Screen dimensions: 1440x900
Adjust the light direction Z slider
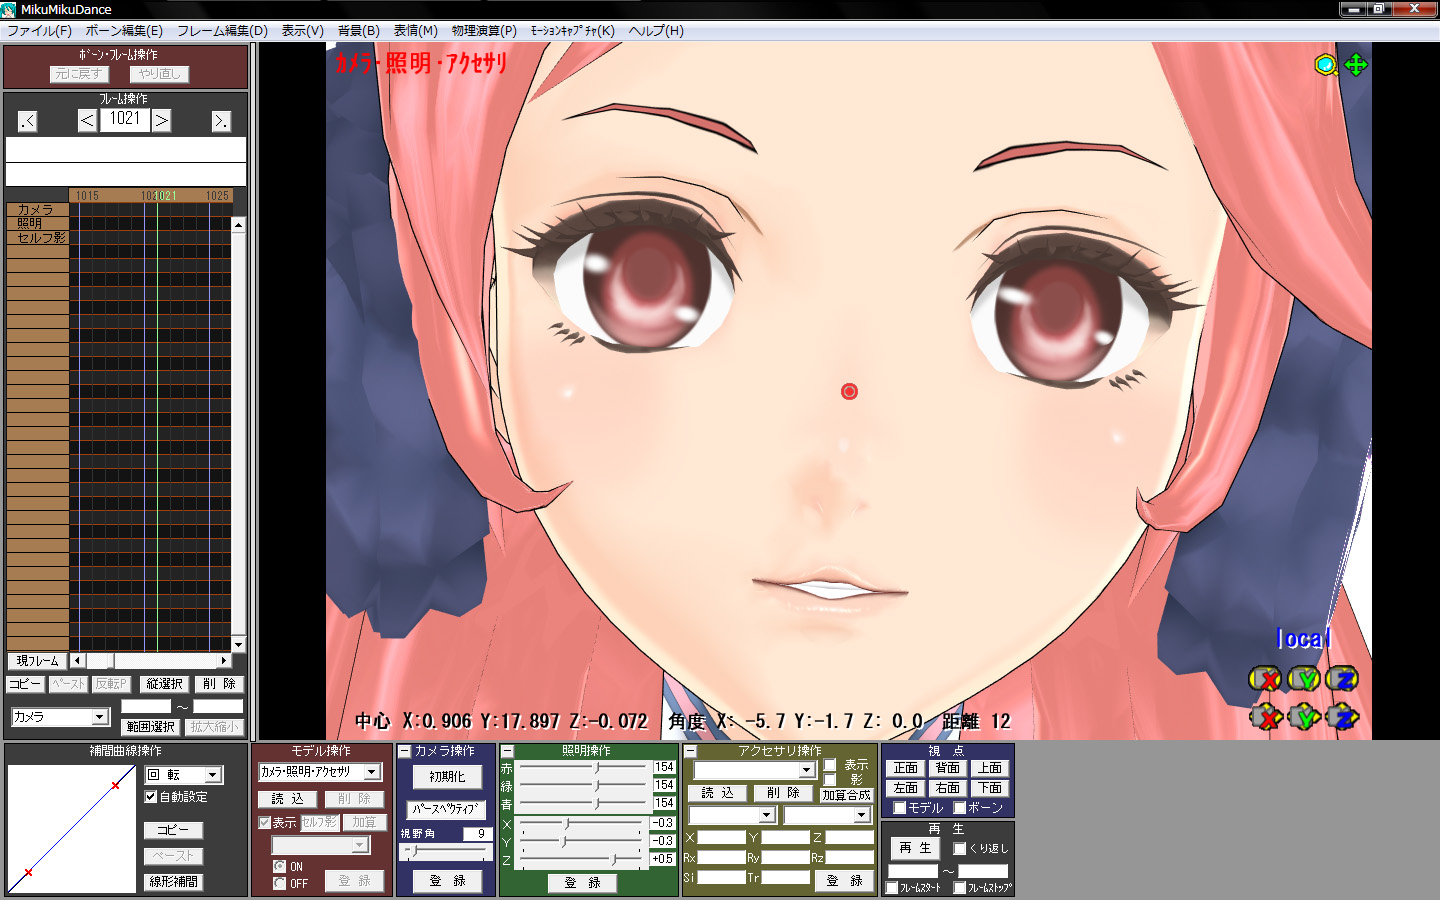pos(582,859)
